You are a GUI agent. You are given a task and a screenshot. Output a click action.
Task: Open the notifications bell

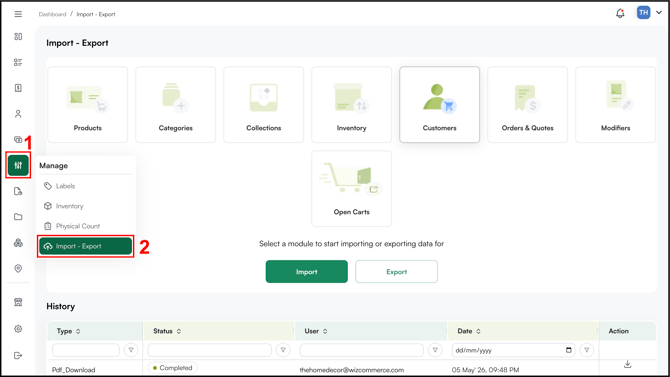point(620,13)
